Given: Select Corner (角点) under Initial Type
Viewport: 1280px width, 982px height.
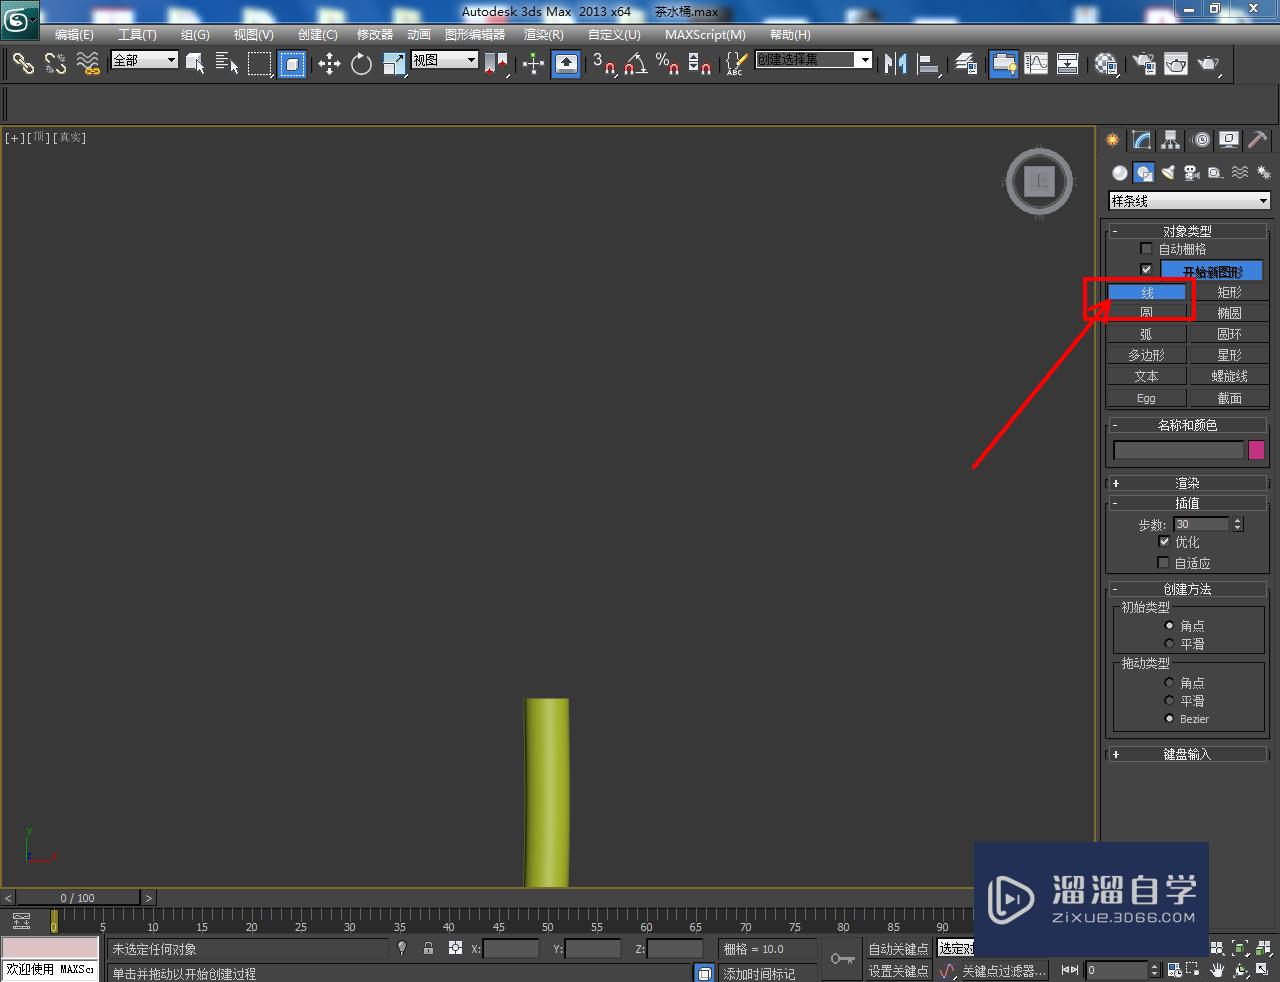Looking at the screenshot, I should coord(1169,625).
